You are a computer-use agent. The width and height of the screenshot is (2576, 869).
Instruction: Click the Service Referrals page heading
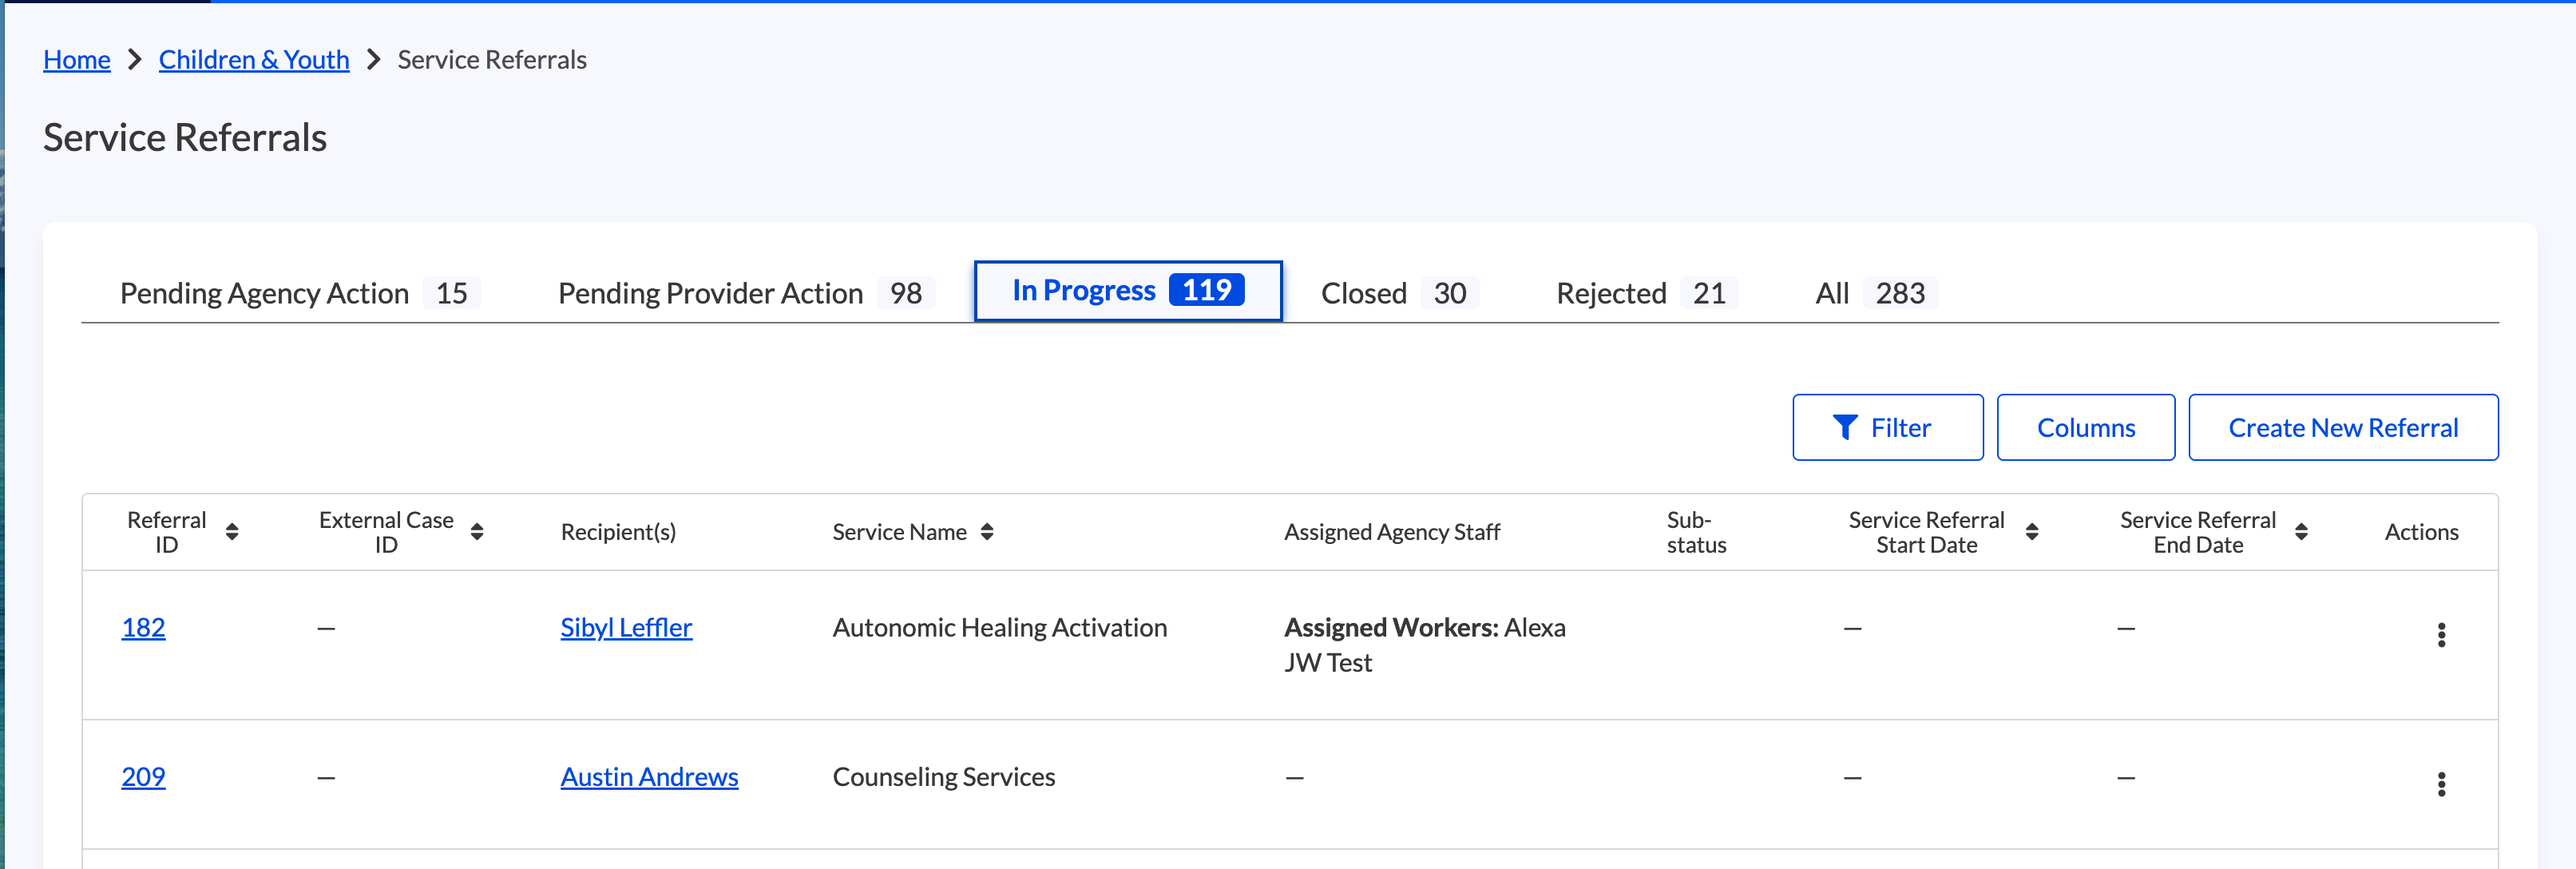pyautogui.click(x=185, y=137)
